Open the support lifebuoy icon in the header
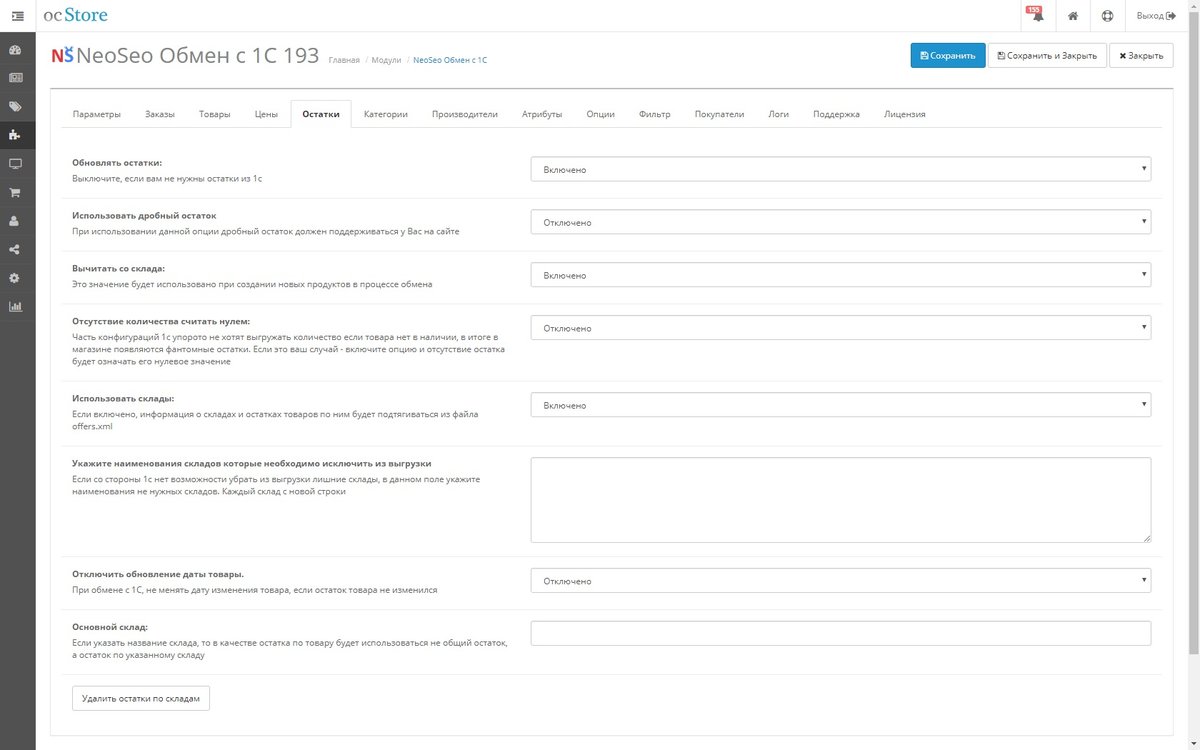1200x750 pixels. pyautogui.click(x=1107, y=16)
